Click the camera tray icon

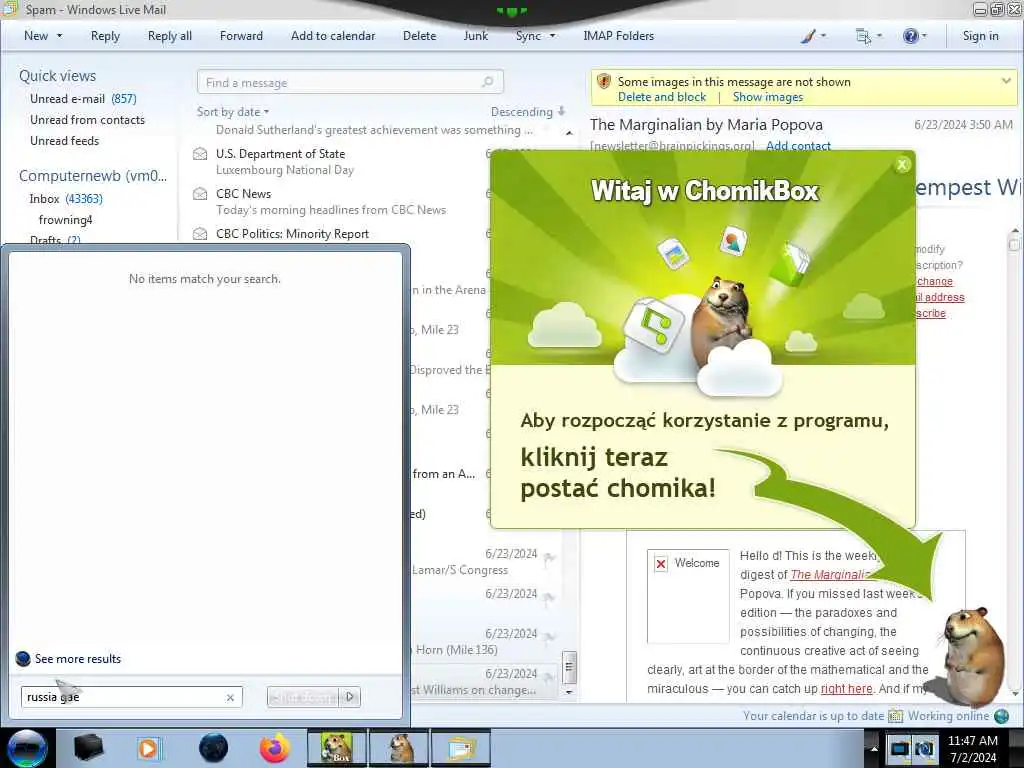coord(924,748)
